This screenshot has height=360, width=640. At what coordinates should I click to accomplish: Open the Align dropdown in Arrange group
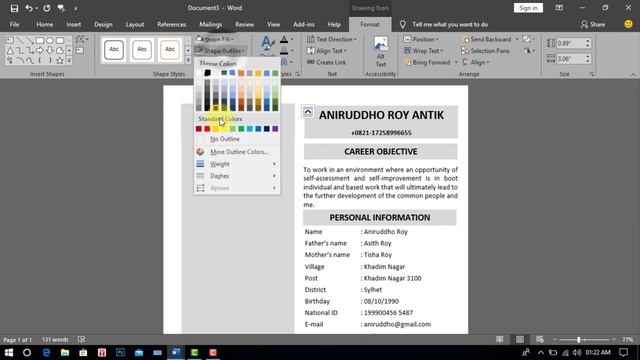point(476,62)
